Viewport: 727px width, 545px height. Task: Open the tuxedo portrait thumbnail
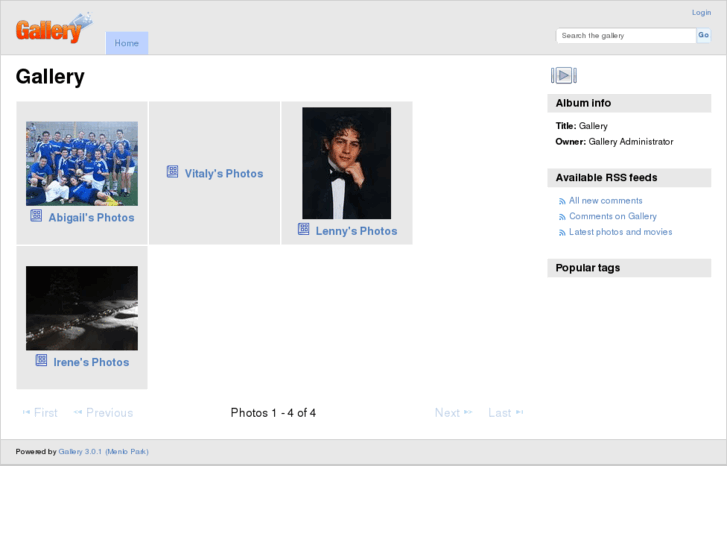coord(347,163)
